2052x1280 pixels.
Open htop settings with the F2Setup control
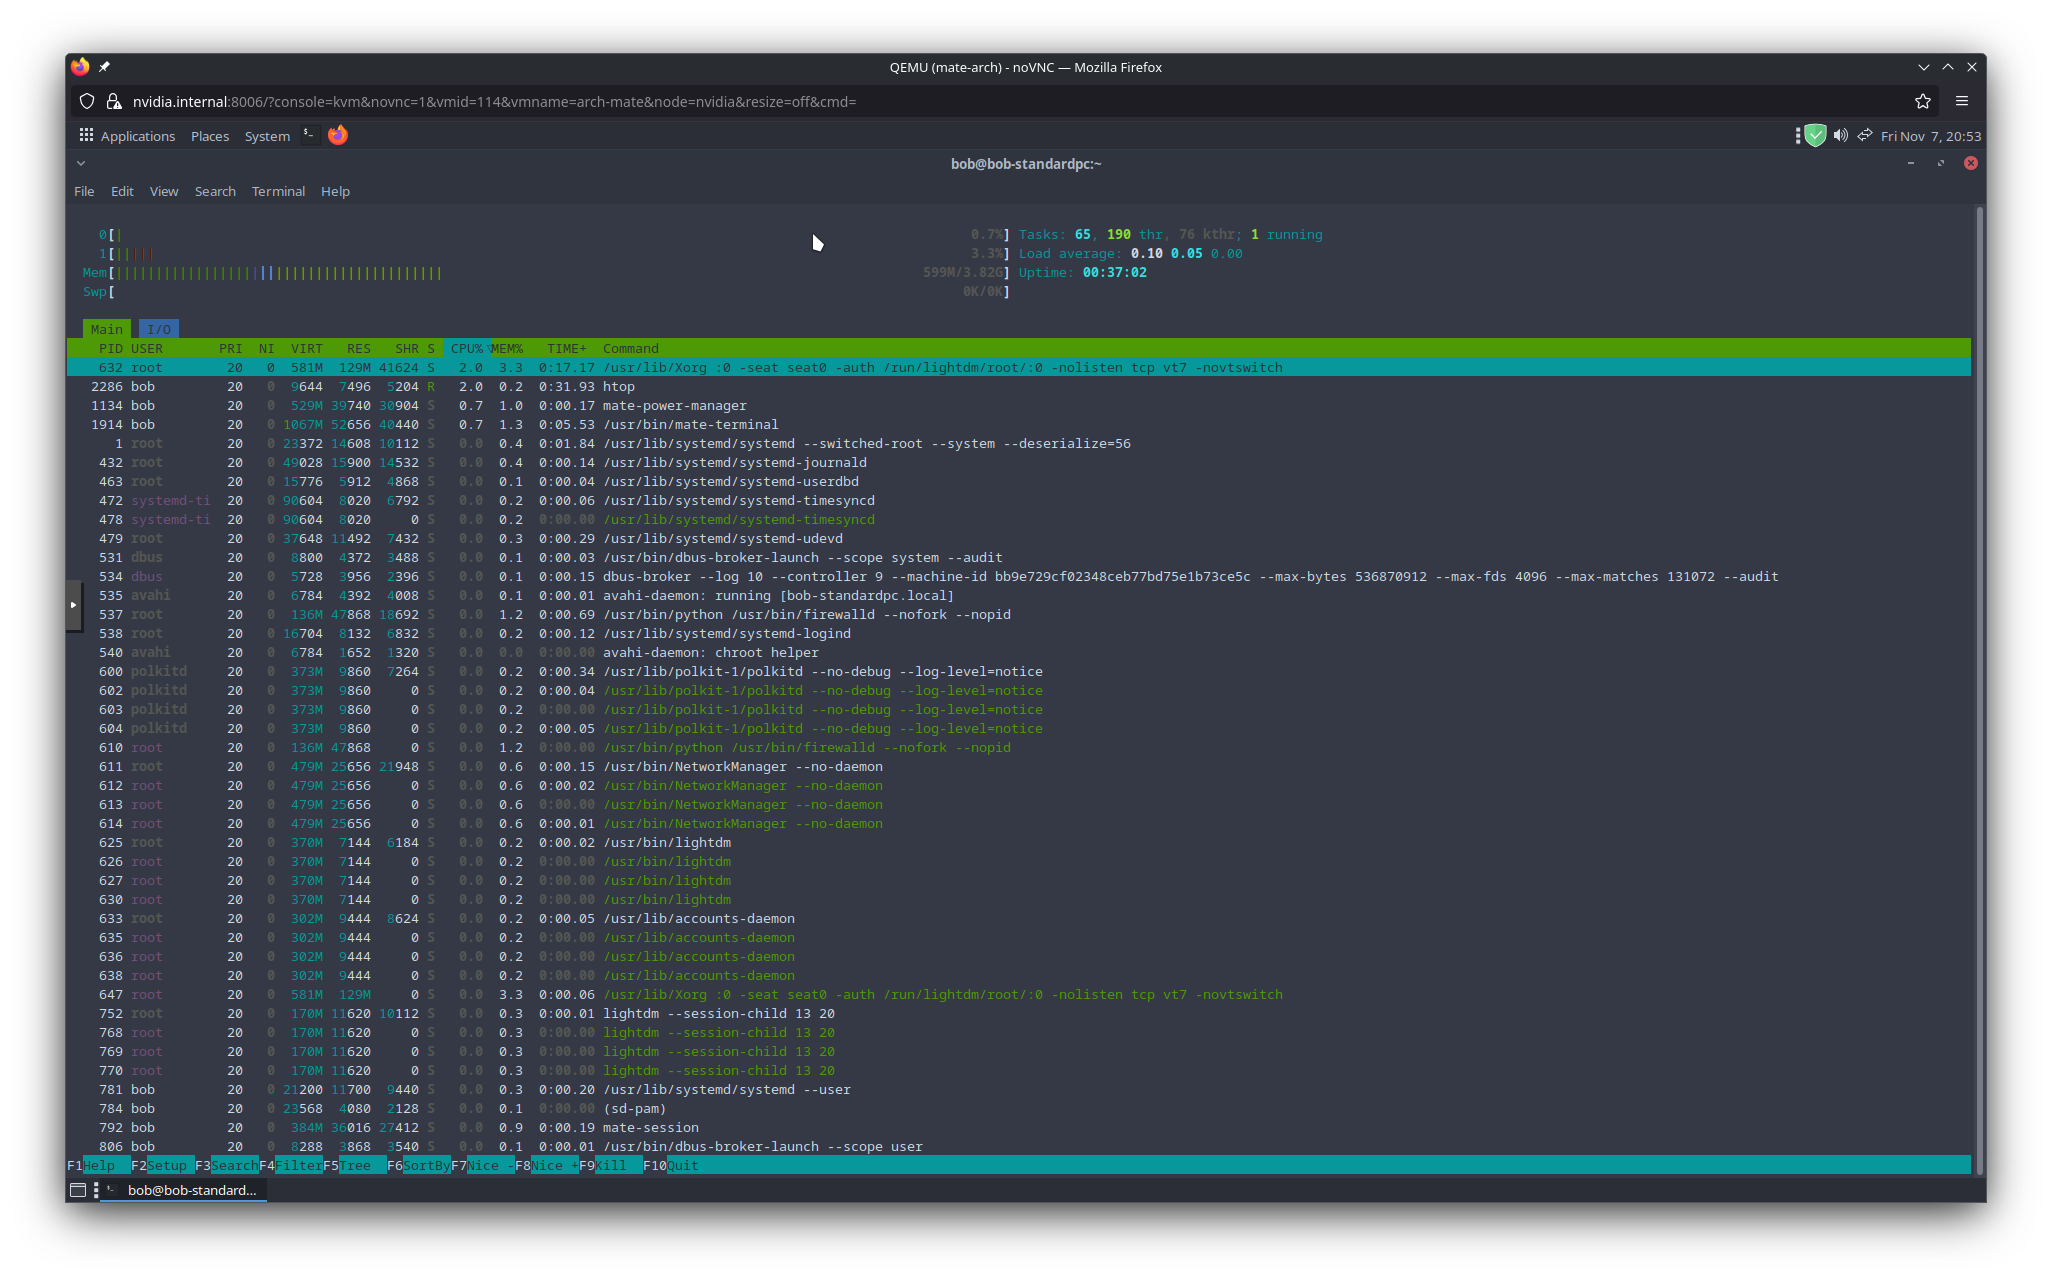click(161, 1165)
